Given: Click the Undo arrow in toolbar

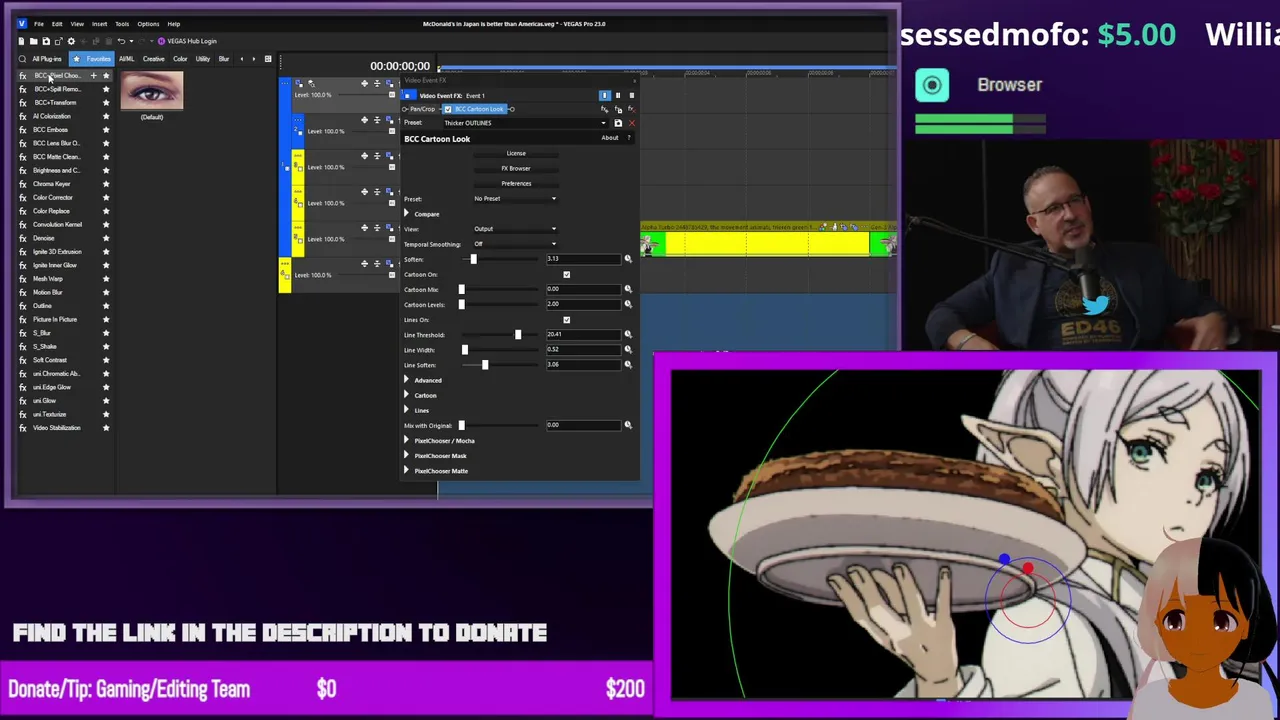Looking at the screenshot, I should 121,41.
